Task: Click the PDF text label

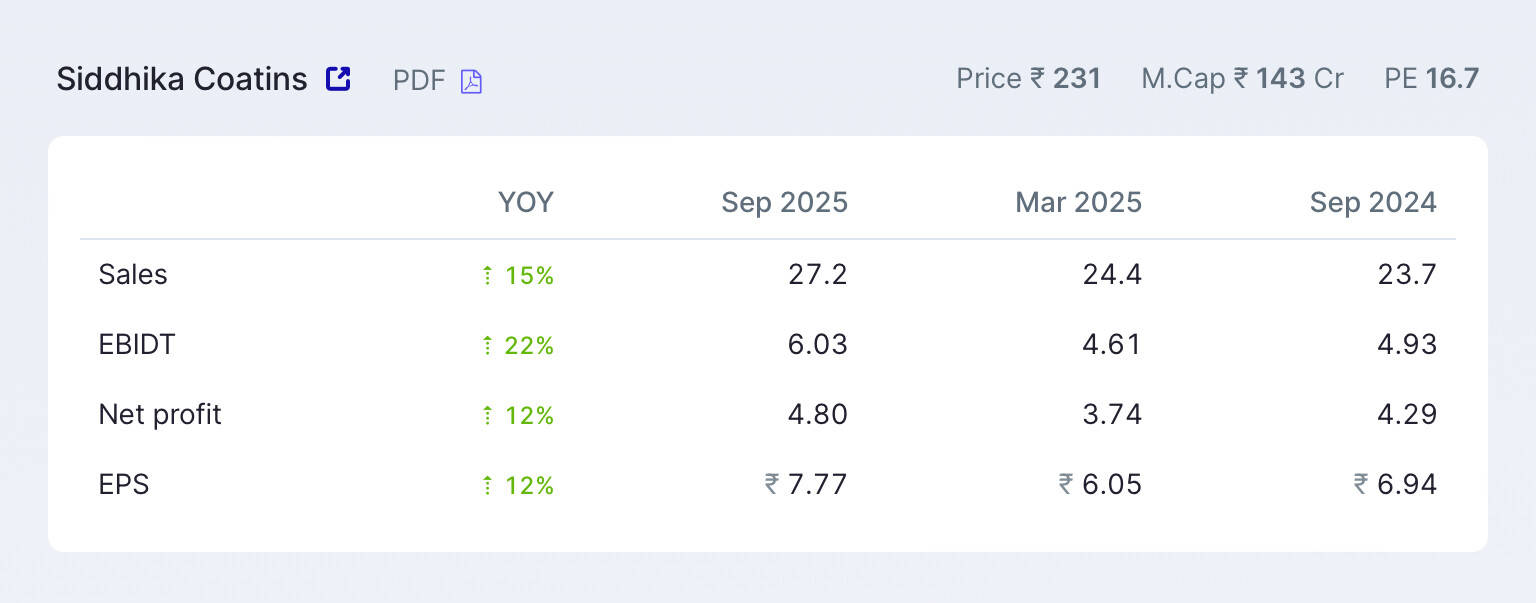Action: coord(419,80)
